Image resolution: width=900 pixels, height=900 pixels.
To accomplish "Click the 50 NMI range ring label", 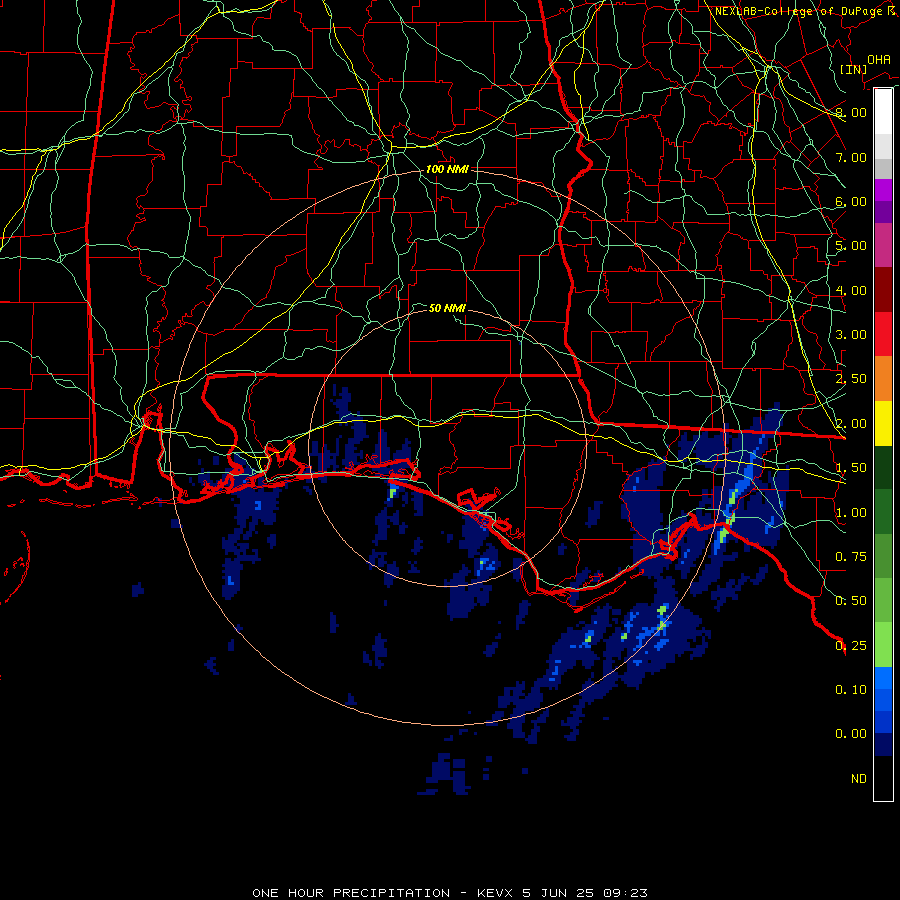I will click(x=447, y=308).
